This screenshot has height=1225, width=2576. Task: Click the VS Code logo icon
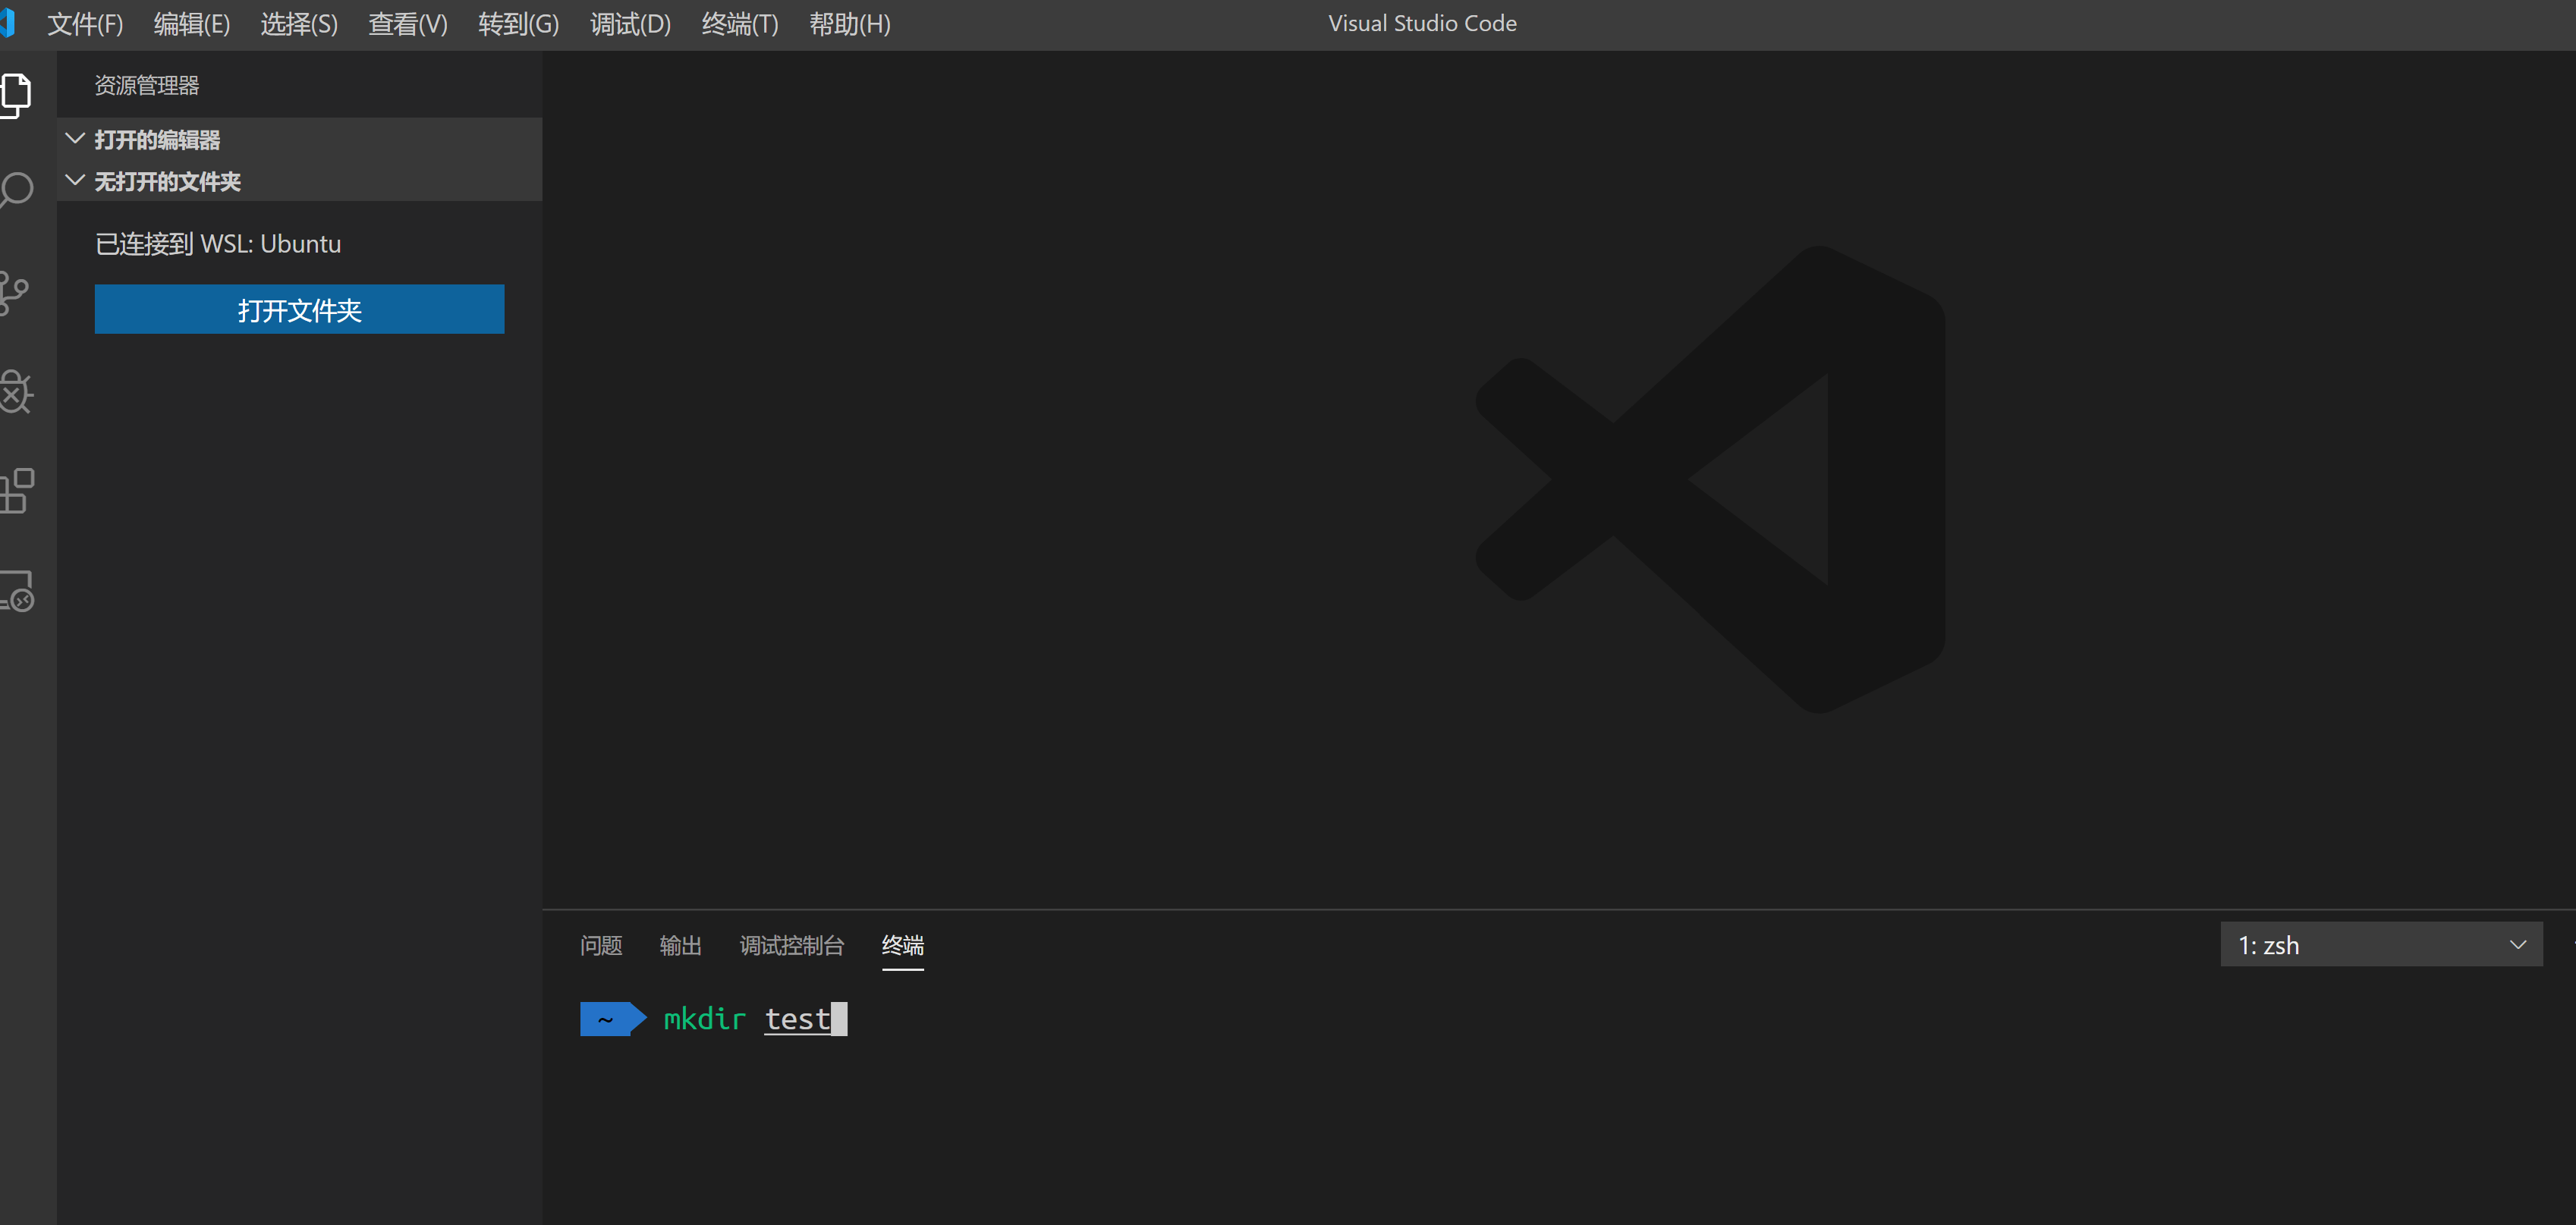(7, 23)
